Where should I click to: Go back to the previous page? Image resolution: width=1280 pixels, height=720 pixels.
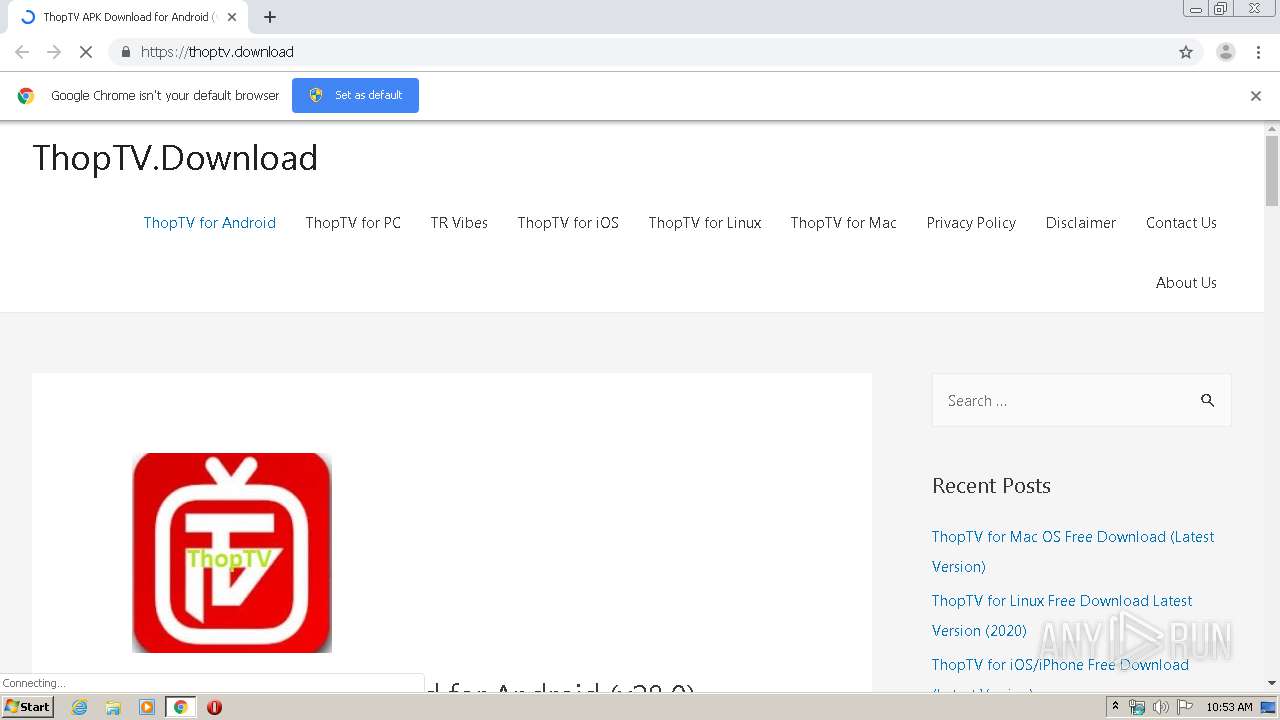pos(22,52)
